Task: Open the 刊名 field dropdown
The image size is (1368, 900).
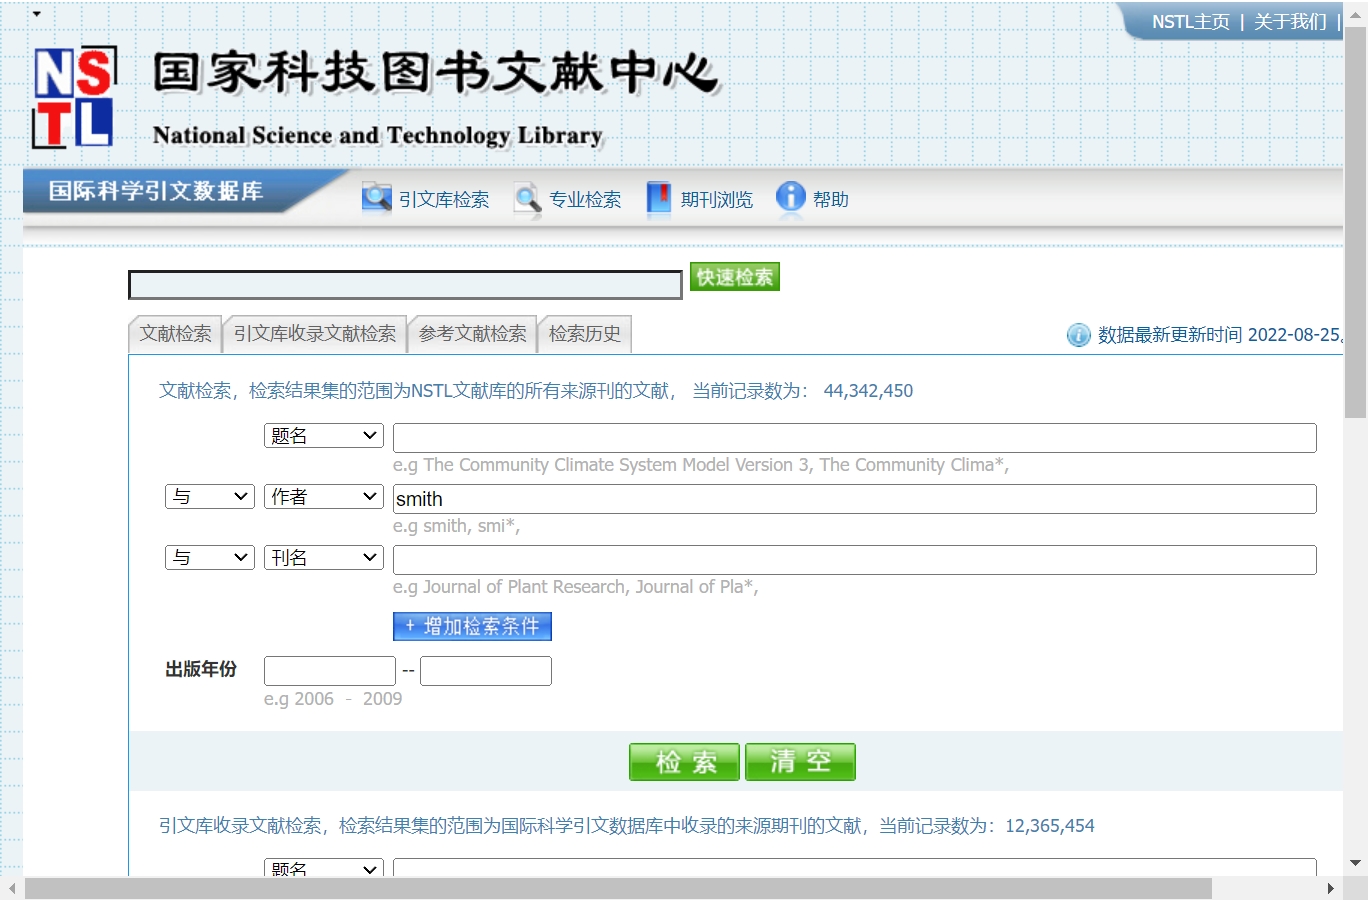Action: click(x=324, y=558)
